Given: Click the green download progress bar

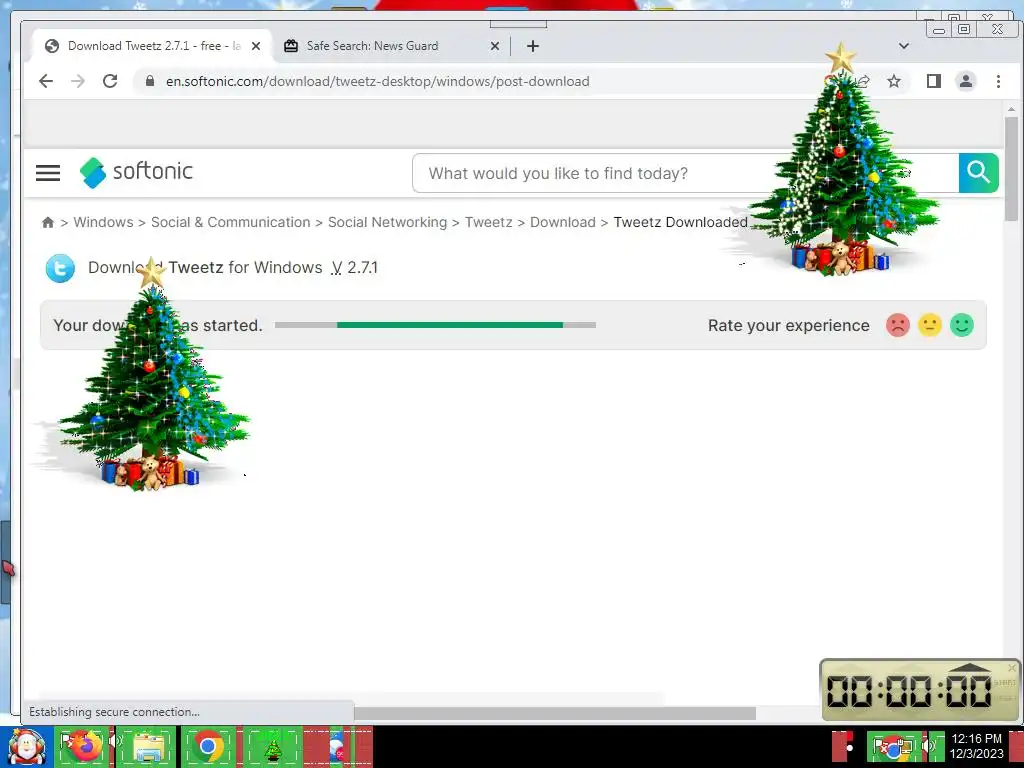Looking at the screenshot, I should click(x=449, y=325).
